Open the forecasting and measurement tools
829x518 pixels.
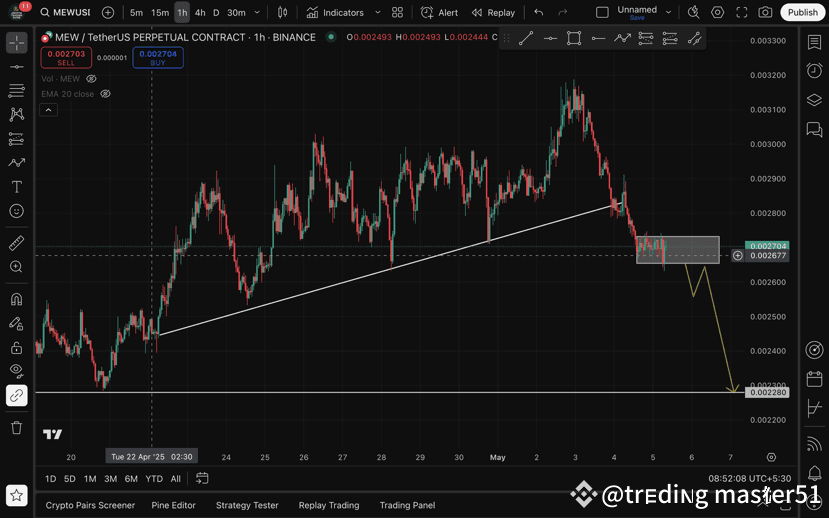16,138
